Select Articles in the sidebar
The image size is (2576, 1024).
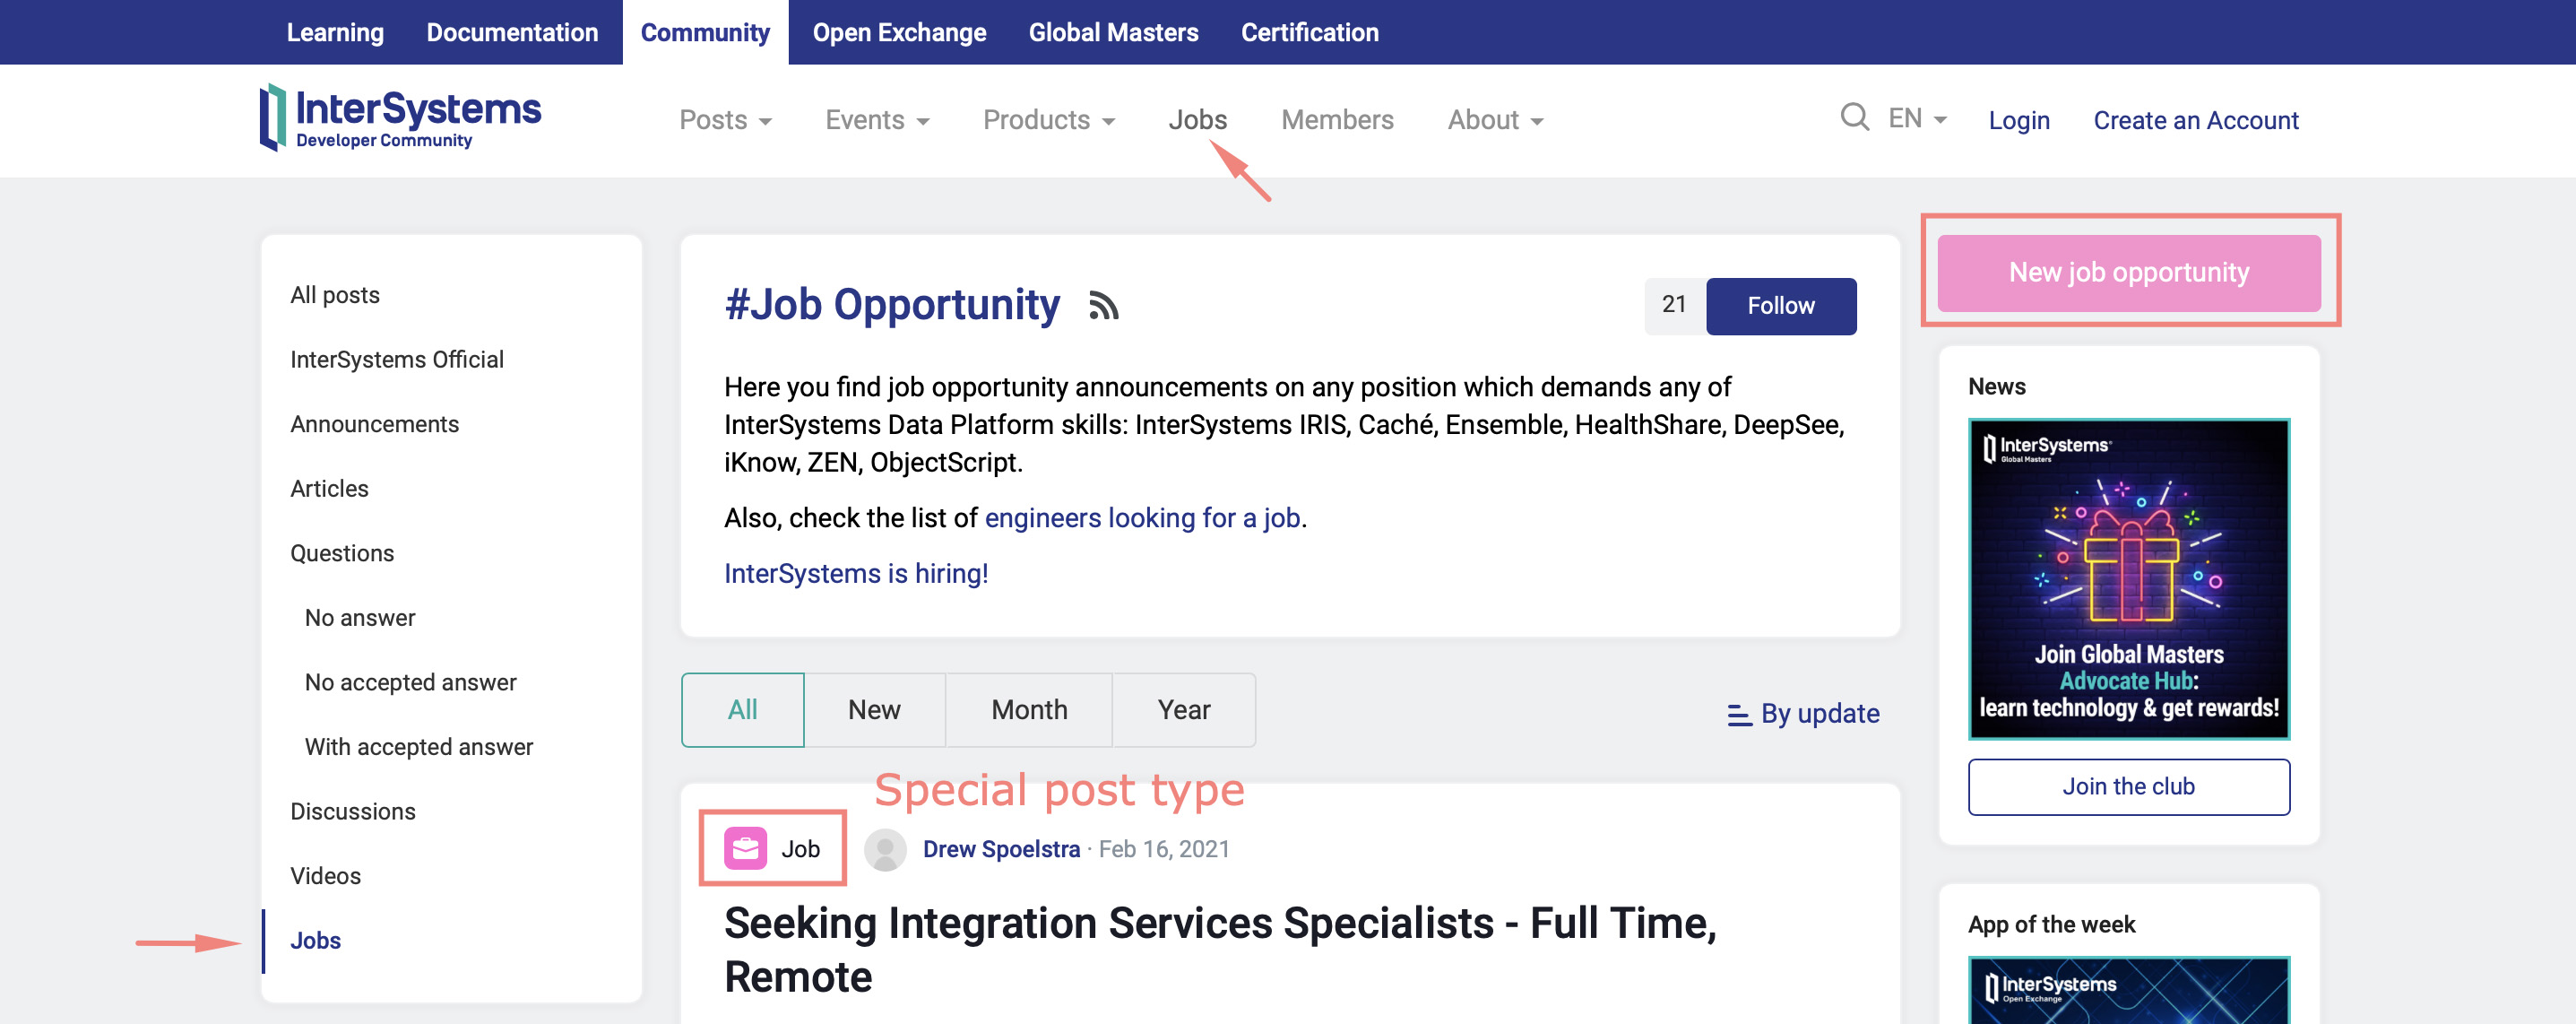329,488
